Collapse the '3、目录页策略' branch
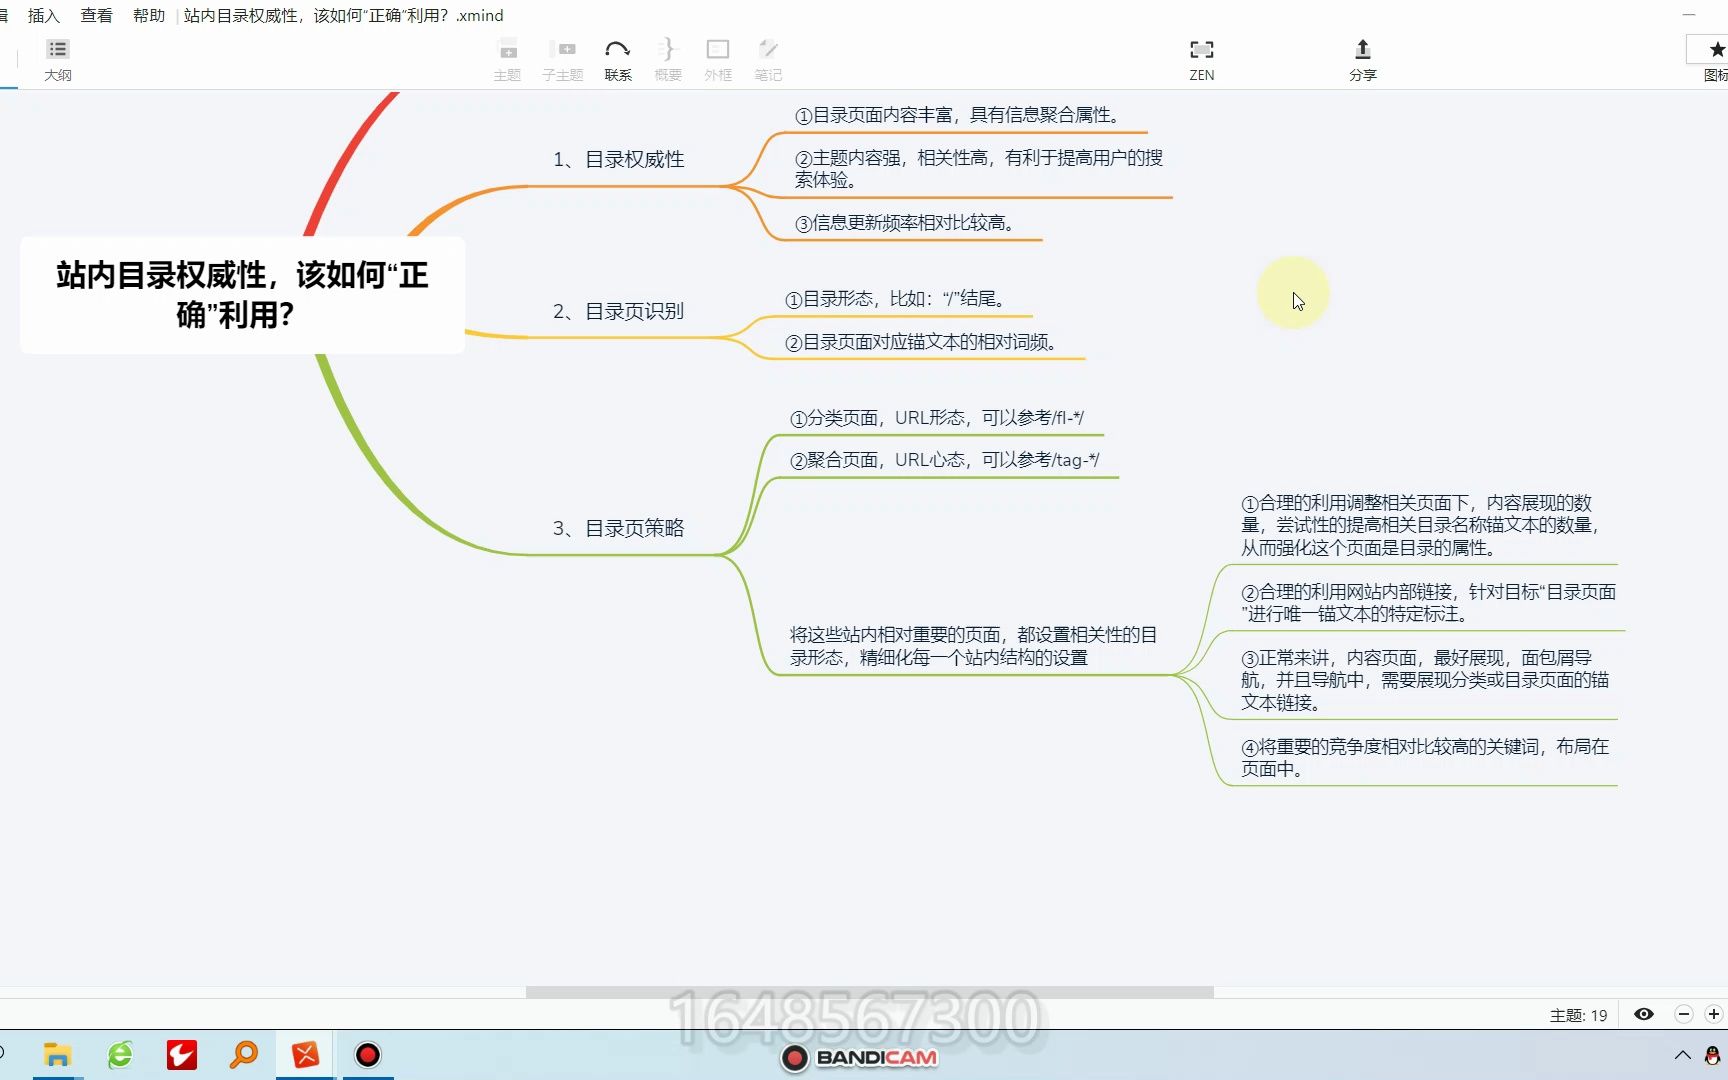Screen dimensions: 1728x1080 [x=620, y=528]
